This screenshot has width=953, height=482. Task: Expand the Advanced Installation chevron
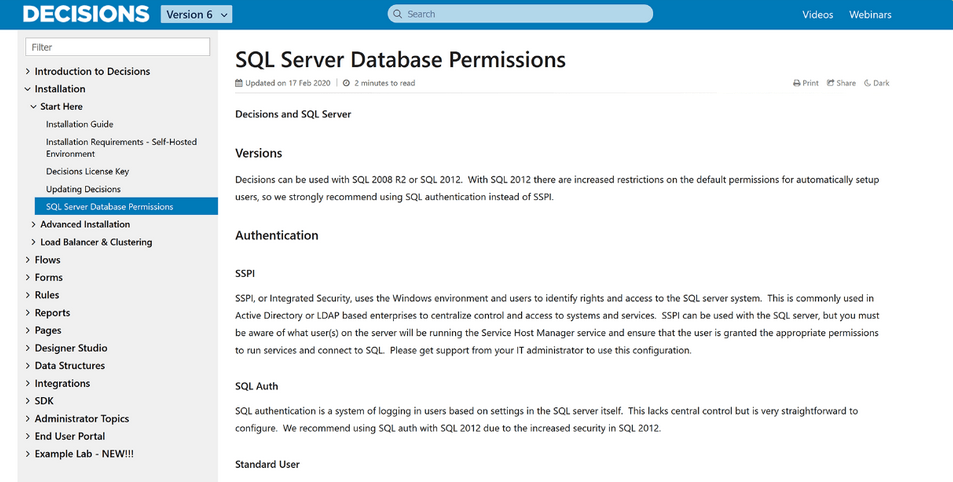click(x=33, y=224)
